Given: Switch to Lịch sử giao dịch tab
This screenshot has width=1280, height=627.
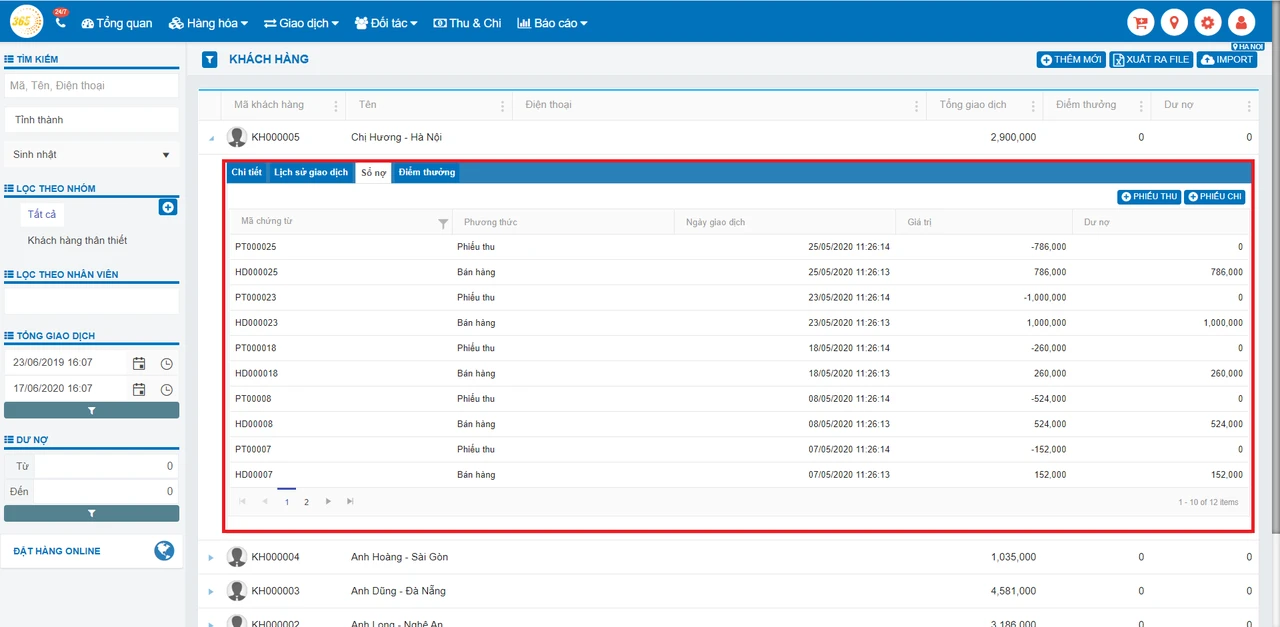Looking at the screenshot, I should click(311, 172).
